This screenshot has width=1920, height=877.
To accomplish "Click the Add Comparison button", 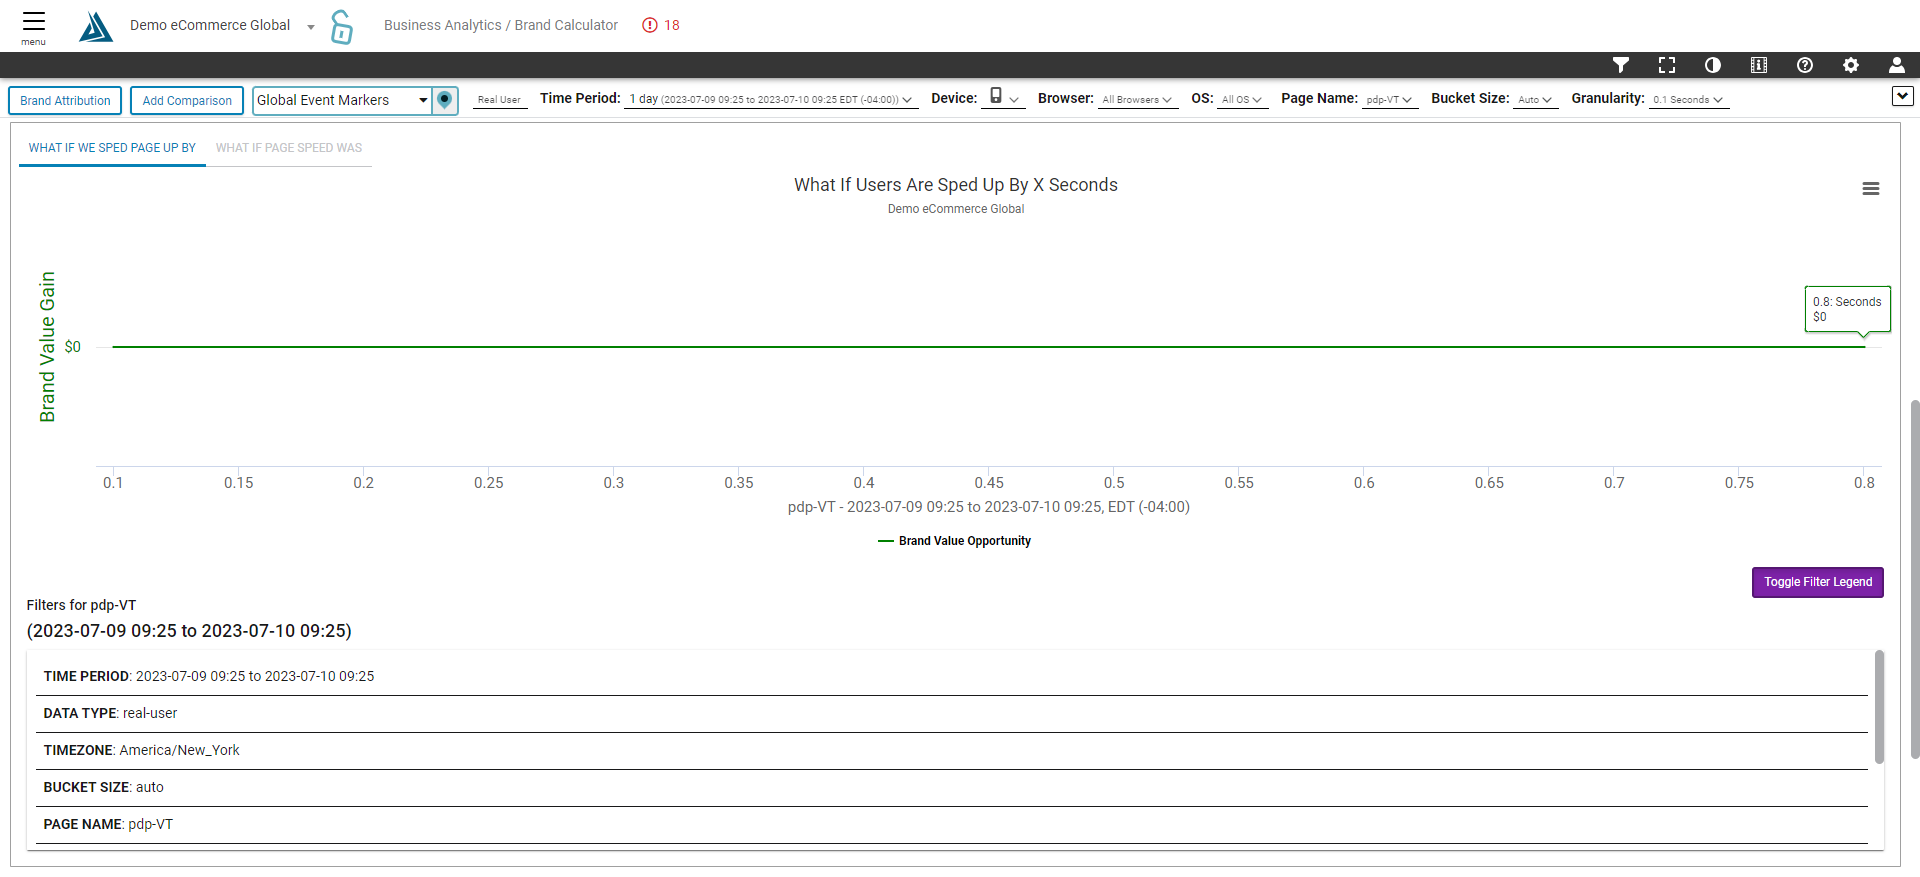I will coord(187,101).
